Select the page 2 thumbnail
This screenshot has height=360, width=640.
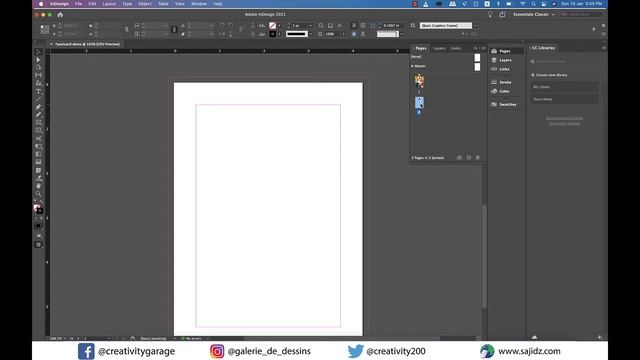[419, 102]
